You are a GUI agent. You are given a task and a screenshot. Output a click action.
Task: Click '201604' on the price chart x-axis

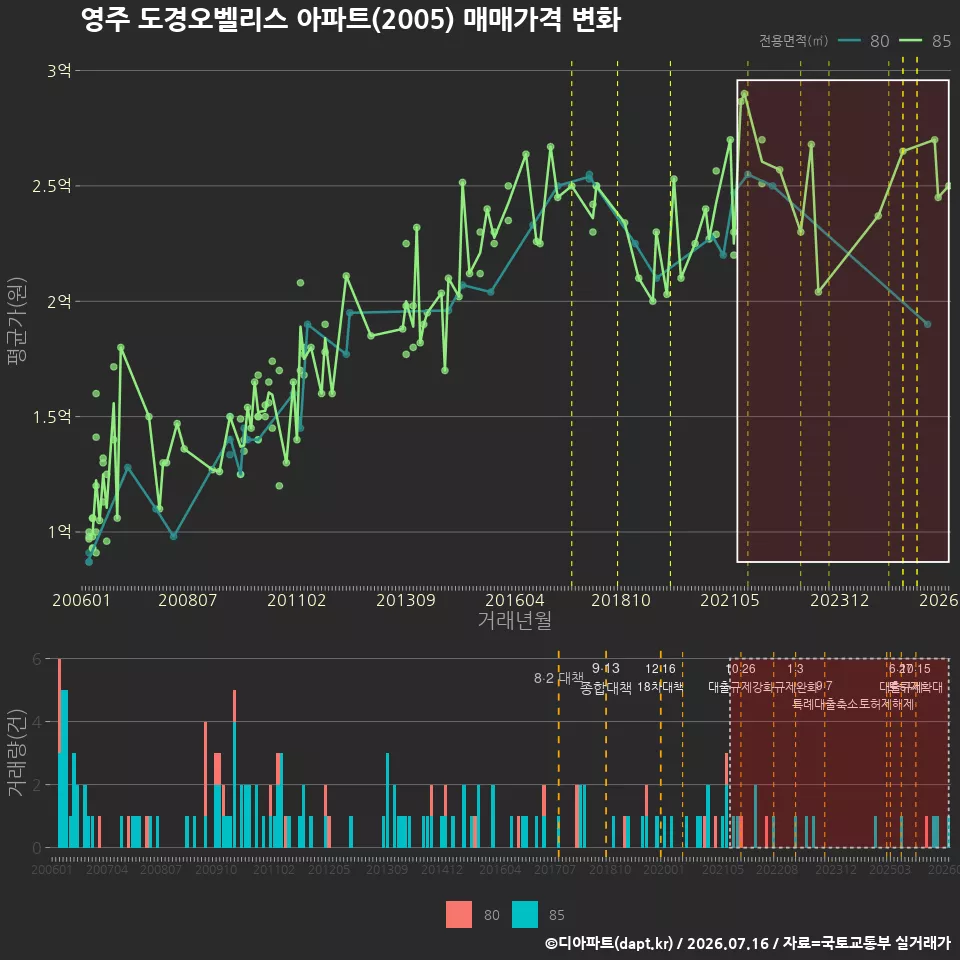(x=515, y=600)
